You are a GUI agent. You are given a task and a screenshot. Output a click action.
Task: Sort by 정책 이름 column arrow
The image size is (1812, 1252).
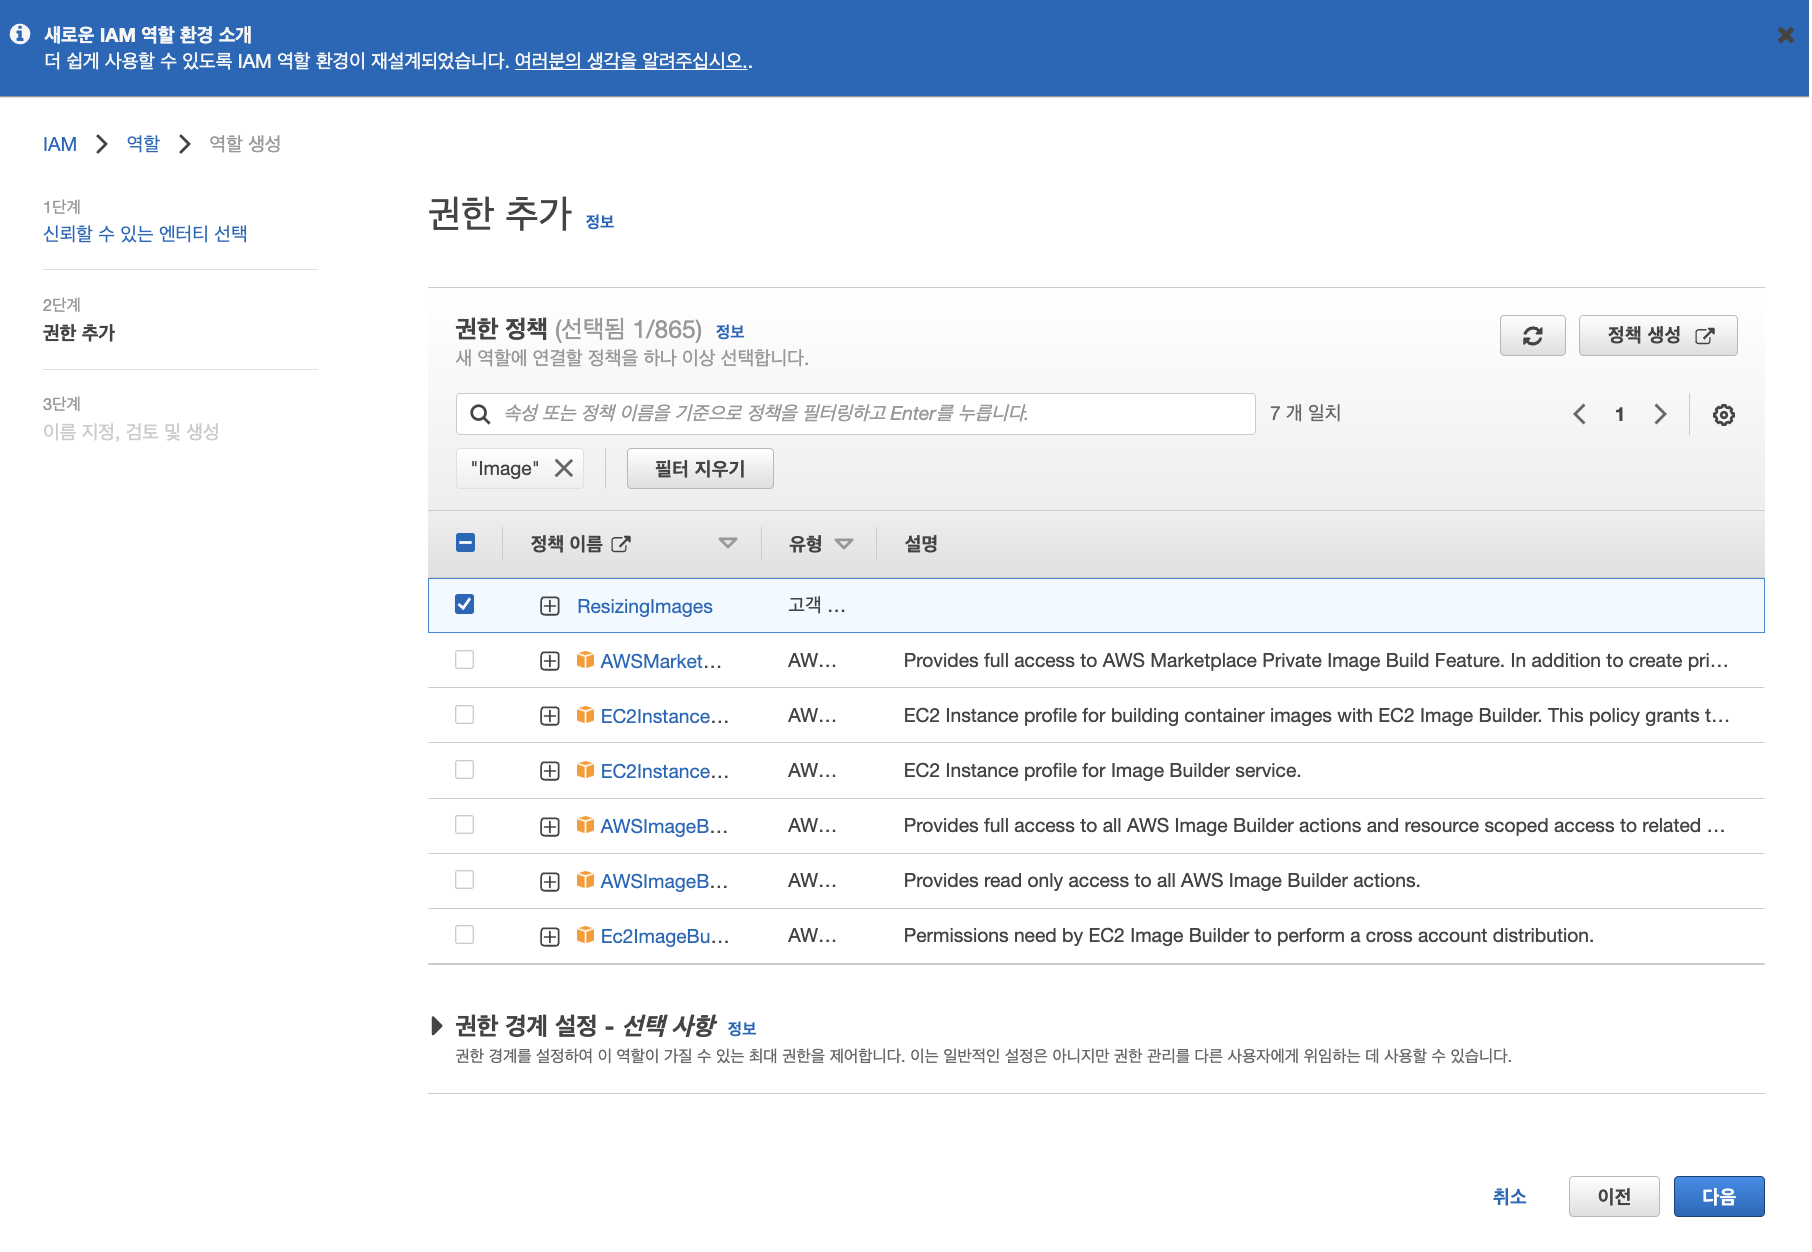[728, 543]
